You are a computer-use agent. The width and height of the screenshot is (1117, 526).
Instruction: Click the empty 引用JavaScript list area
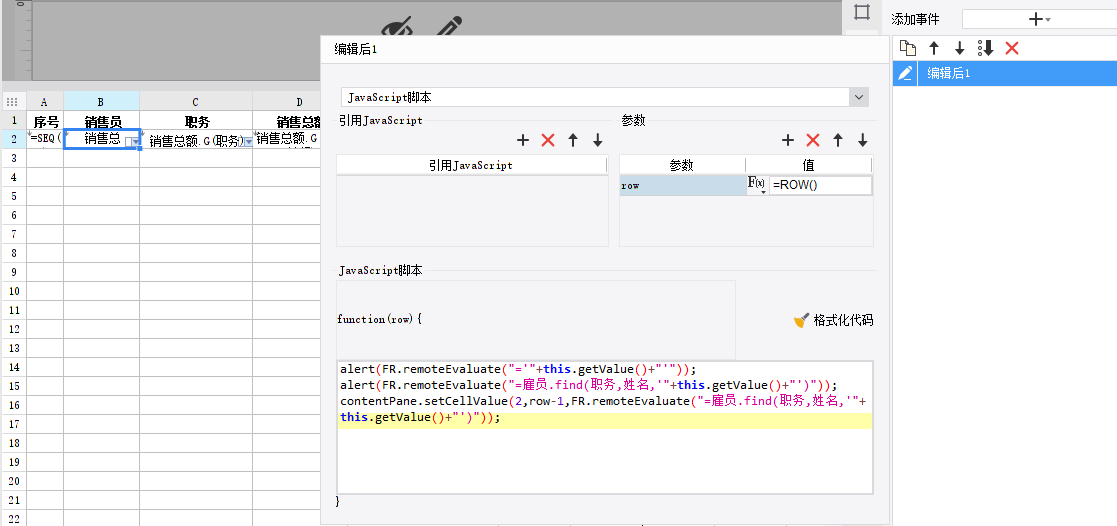click(472, 210)
